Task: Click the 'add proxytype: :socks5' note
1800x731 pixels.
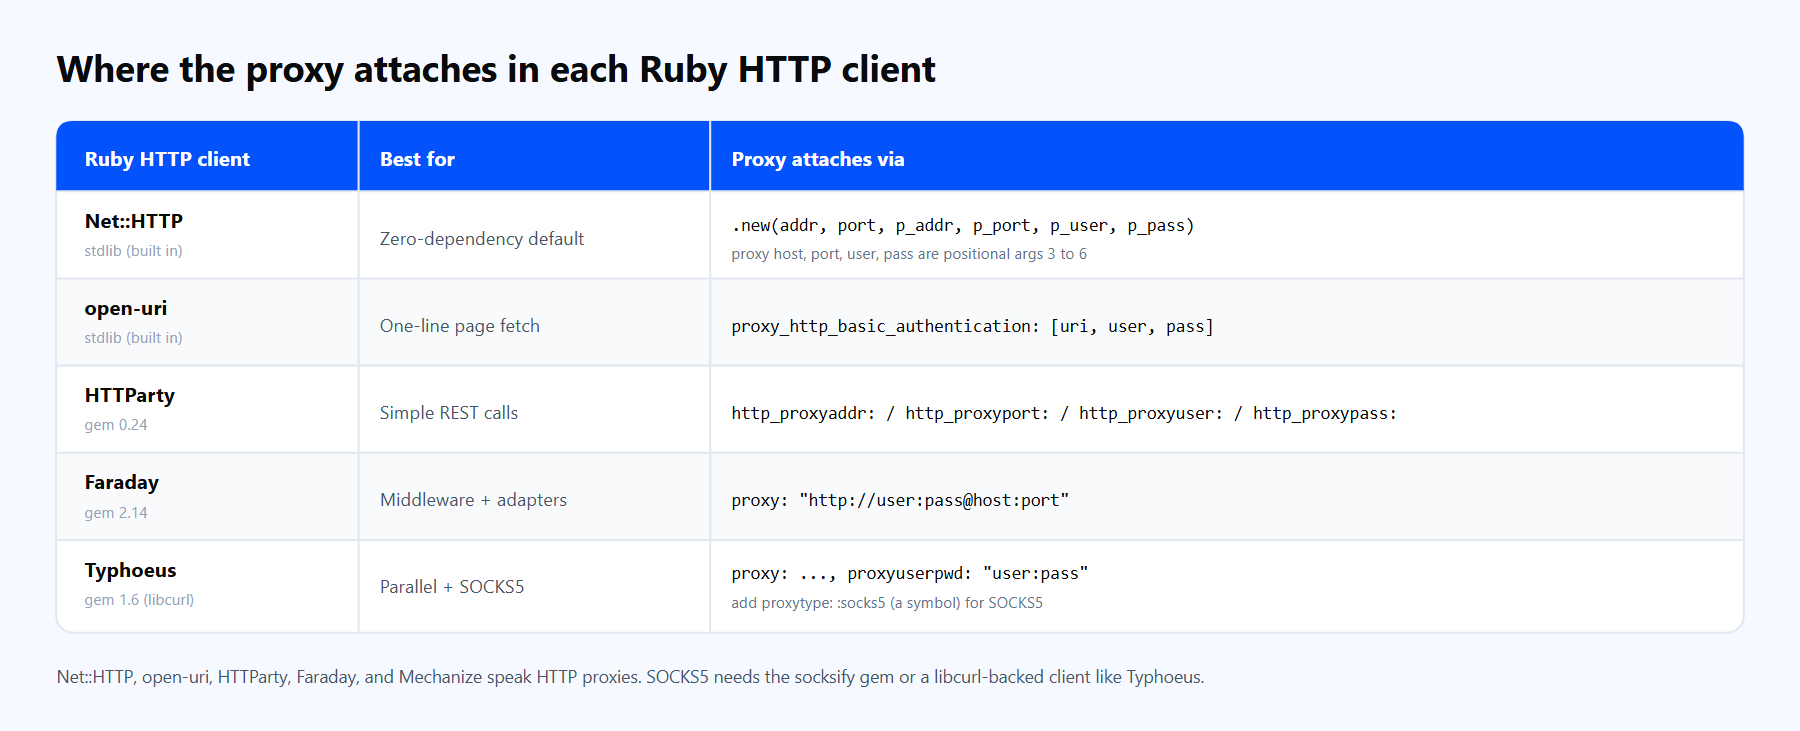Action: tap(887, 603)
